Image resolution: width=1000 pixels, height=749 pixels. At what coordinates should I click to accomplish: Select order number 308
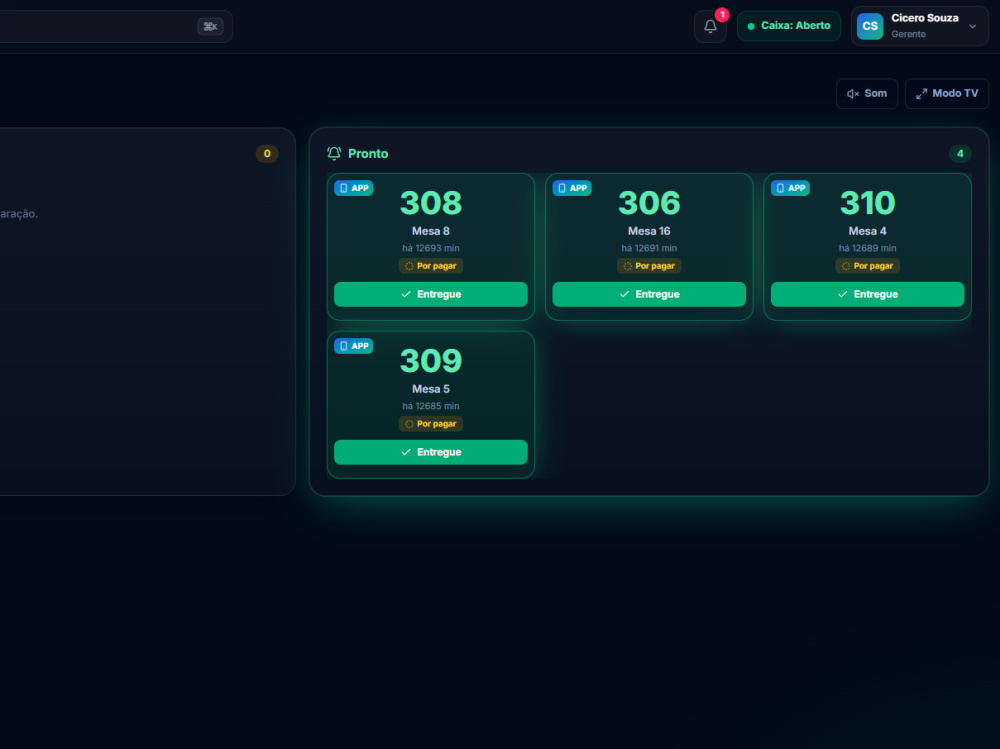(430, 204)
